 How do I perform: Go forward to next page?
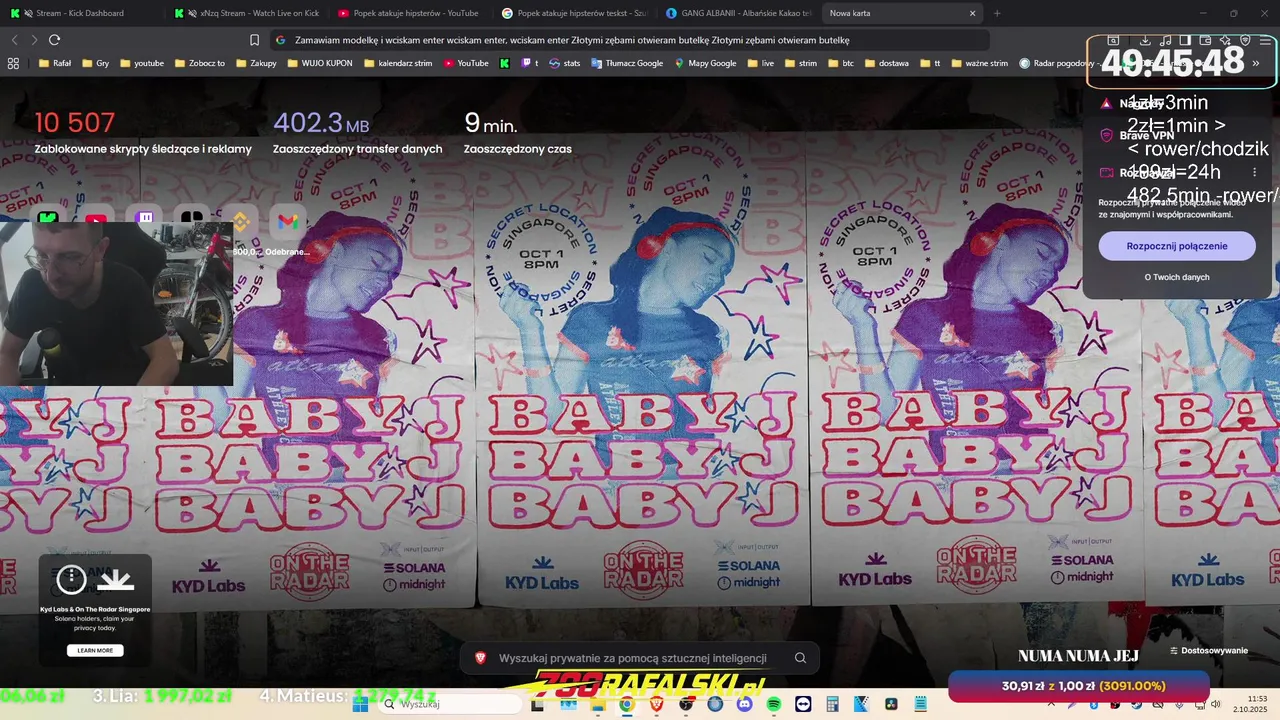(34, 40)
